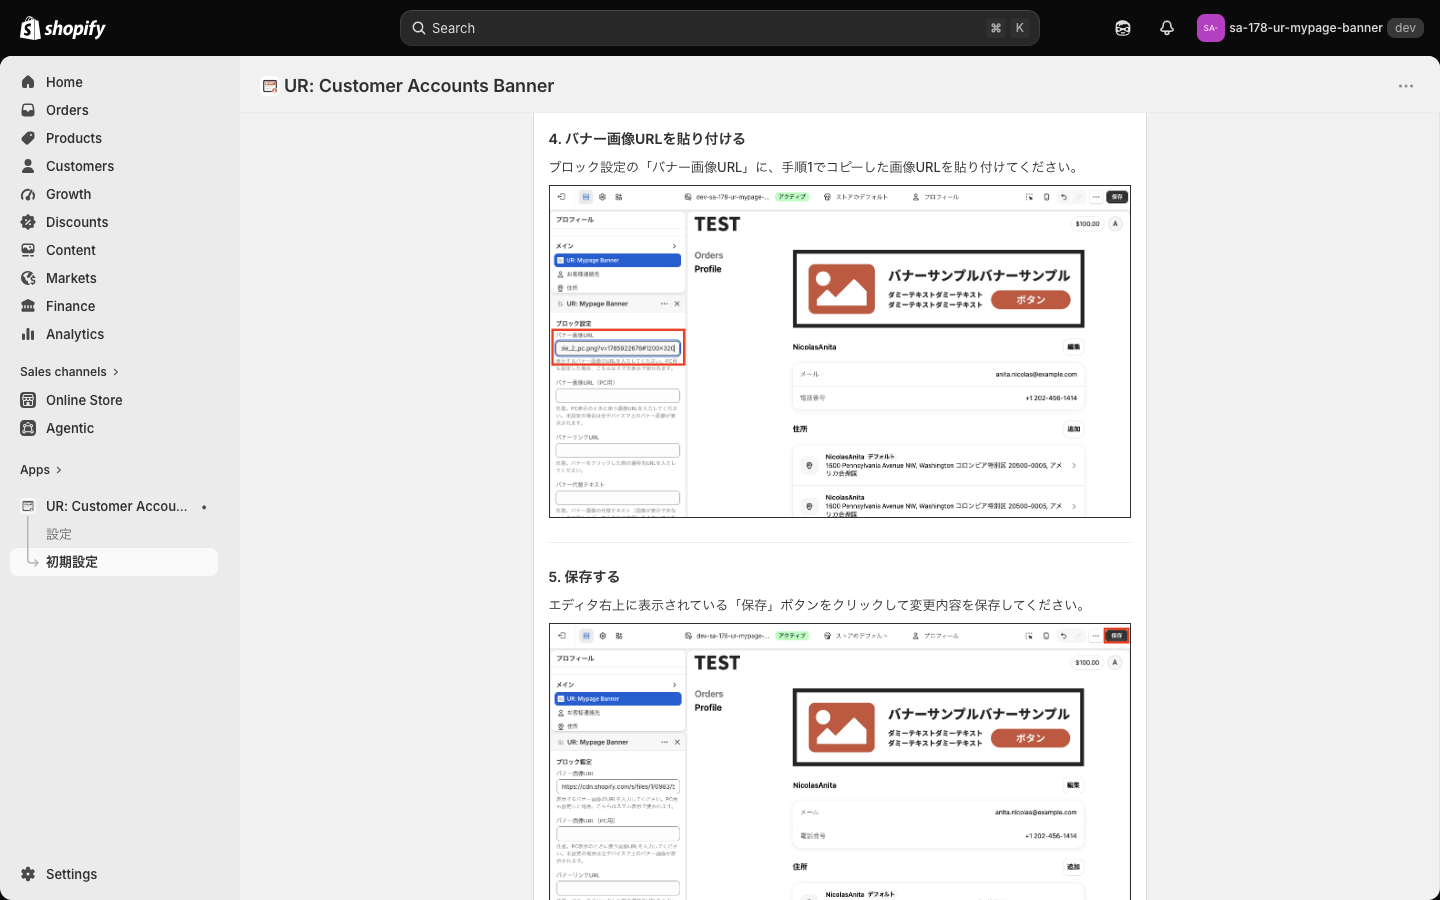Open the Sidekick assistant icon in top bar

tap(1123, 28)
